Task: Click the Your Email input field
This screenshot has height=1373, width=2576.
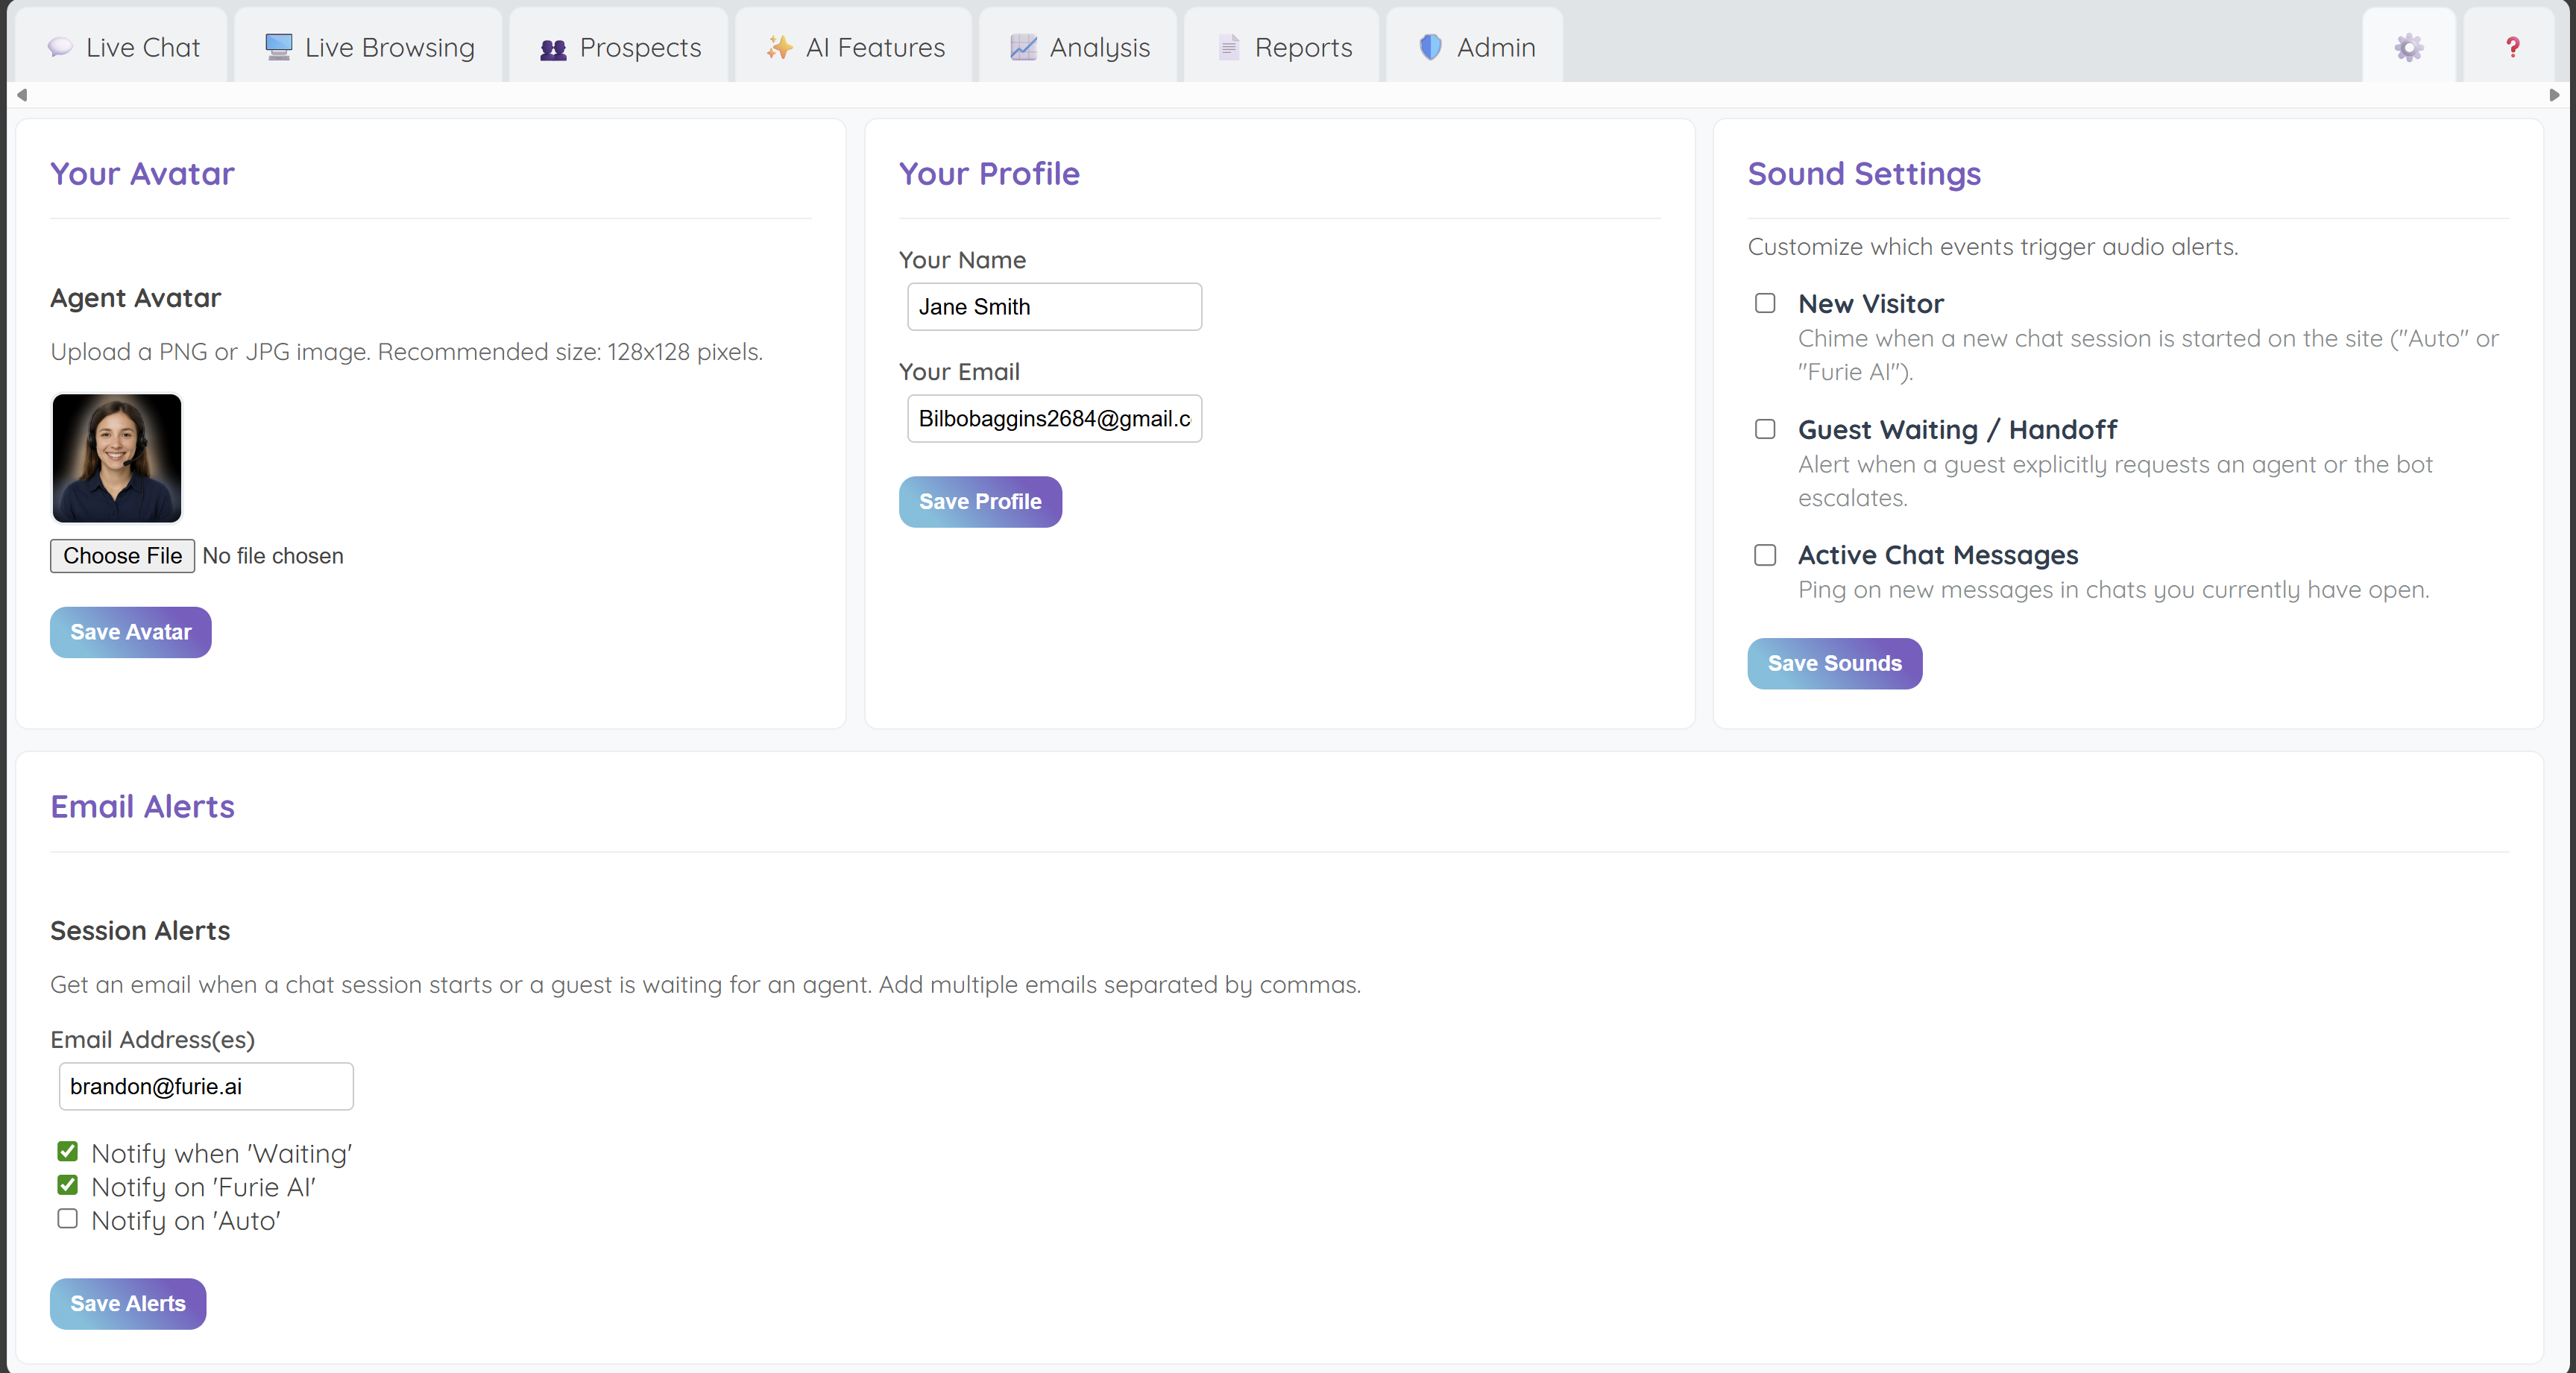Action: (x=1054, y=419)
